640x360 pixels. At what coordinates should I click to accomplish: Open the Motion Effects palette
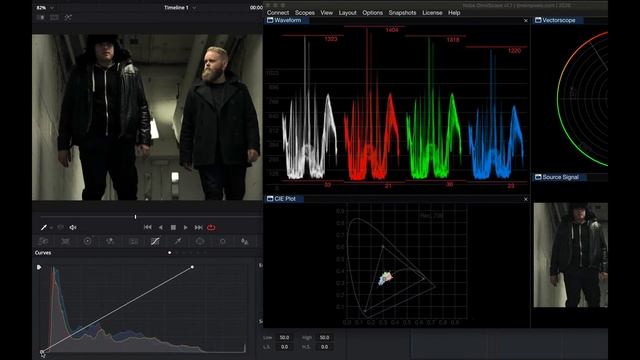click(133, 241)
